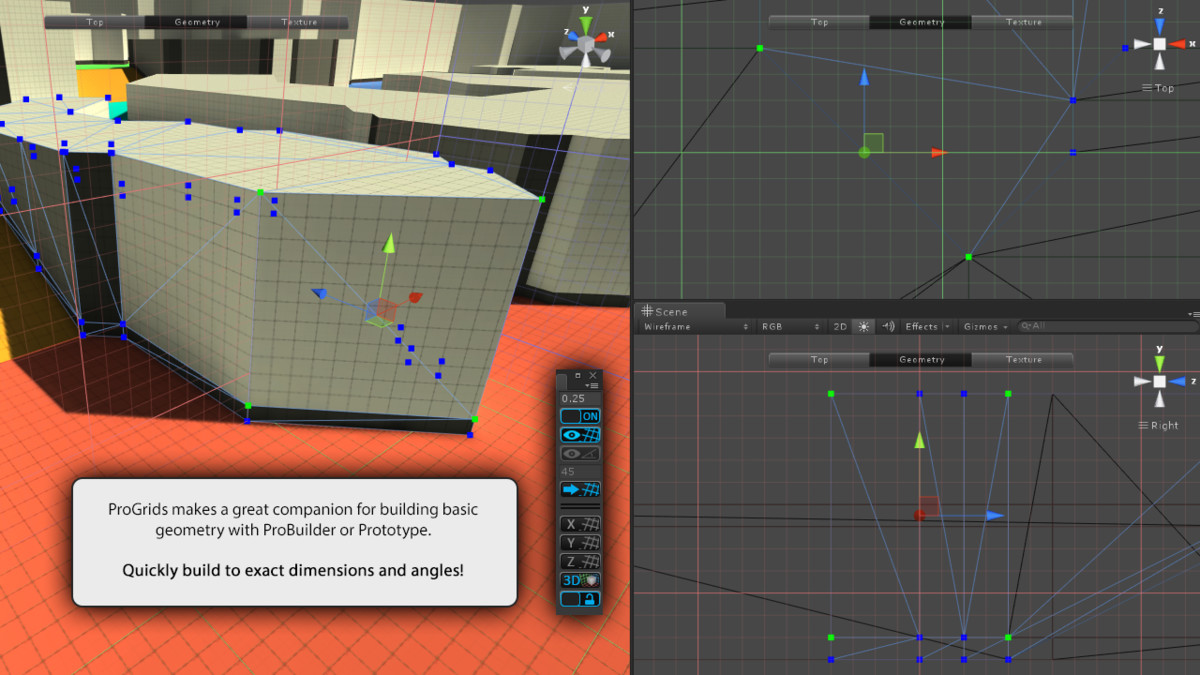This screenshot has height=675, width=1200.
Task: Click the 0.25 snap value field
Action: [580, 398]
